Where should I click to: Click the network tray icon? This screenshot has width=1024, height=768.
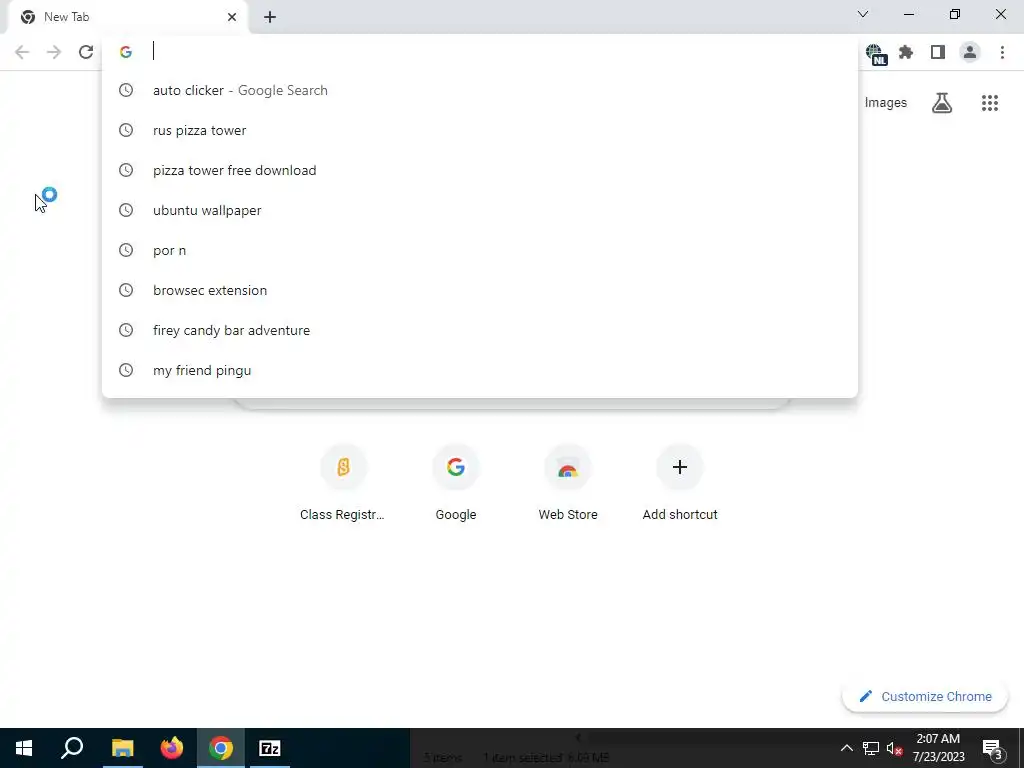[x=871, y=748]
